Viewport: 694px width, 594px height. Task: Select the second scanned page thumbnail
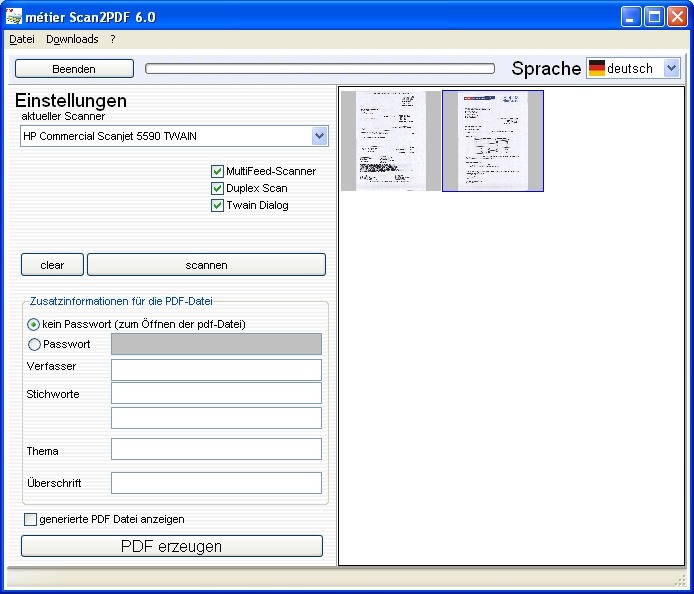[x=493, y=141]
